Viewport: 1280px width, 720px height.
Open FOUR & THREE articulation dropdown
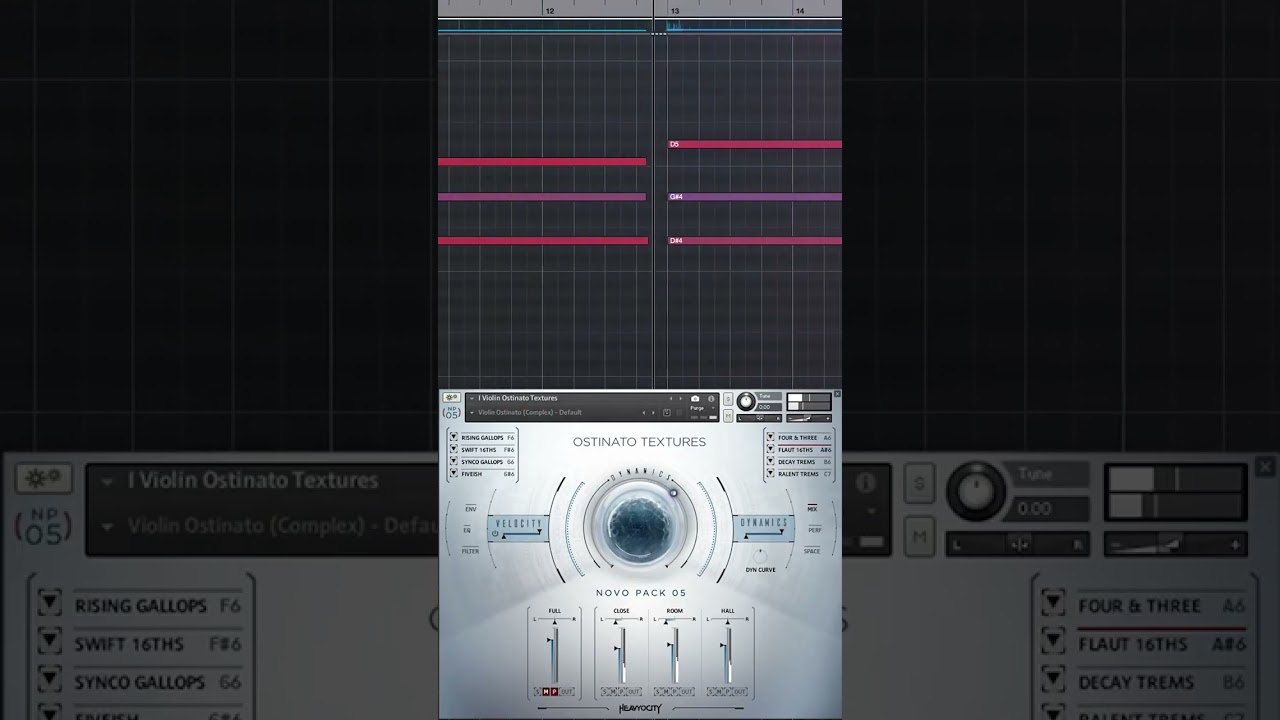click(770, 437)
